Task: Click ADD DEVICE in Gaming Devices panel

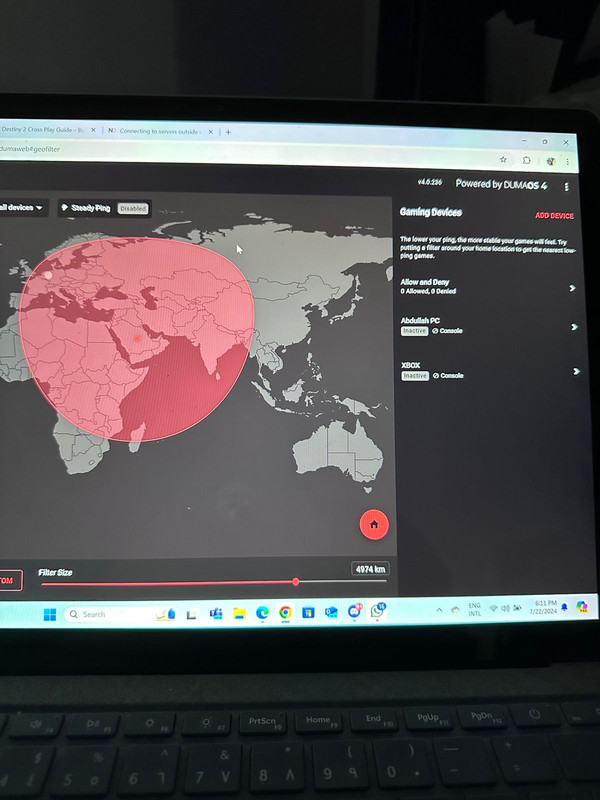Action: [554, 216]
